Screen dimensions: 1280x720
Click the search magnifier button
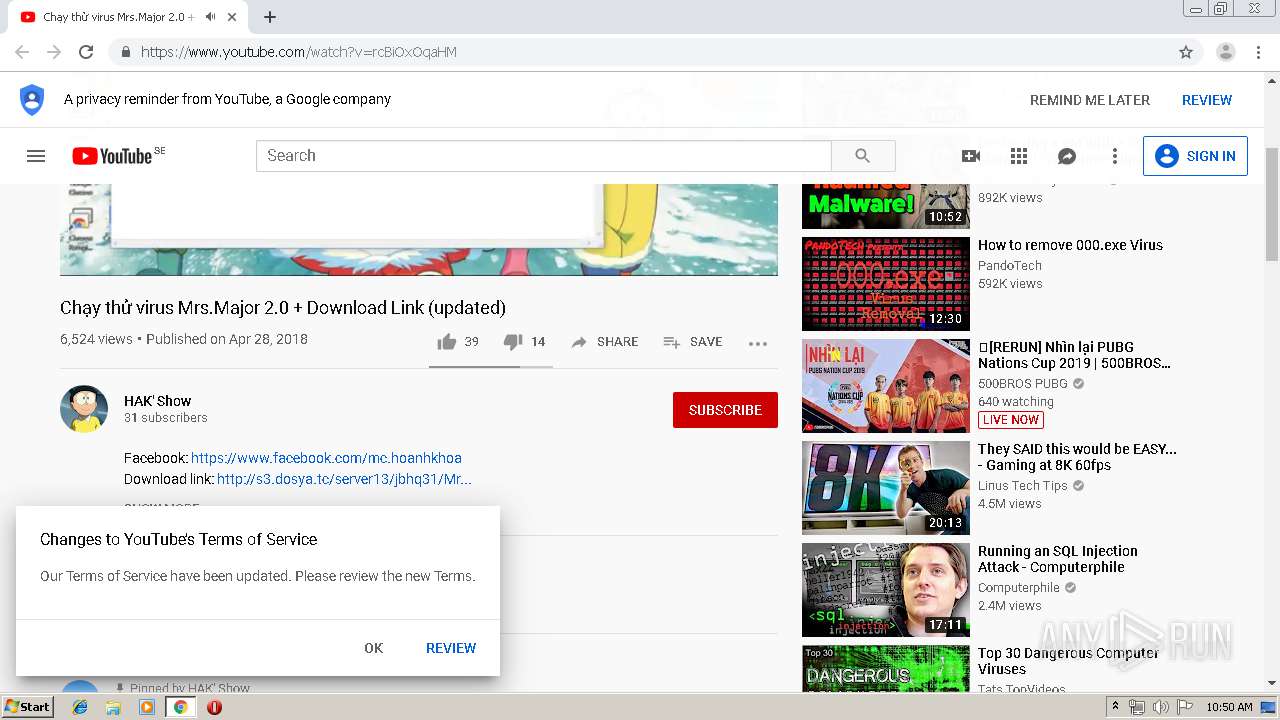click(x=863, y=156)
